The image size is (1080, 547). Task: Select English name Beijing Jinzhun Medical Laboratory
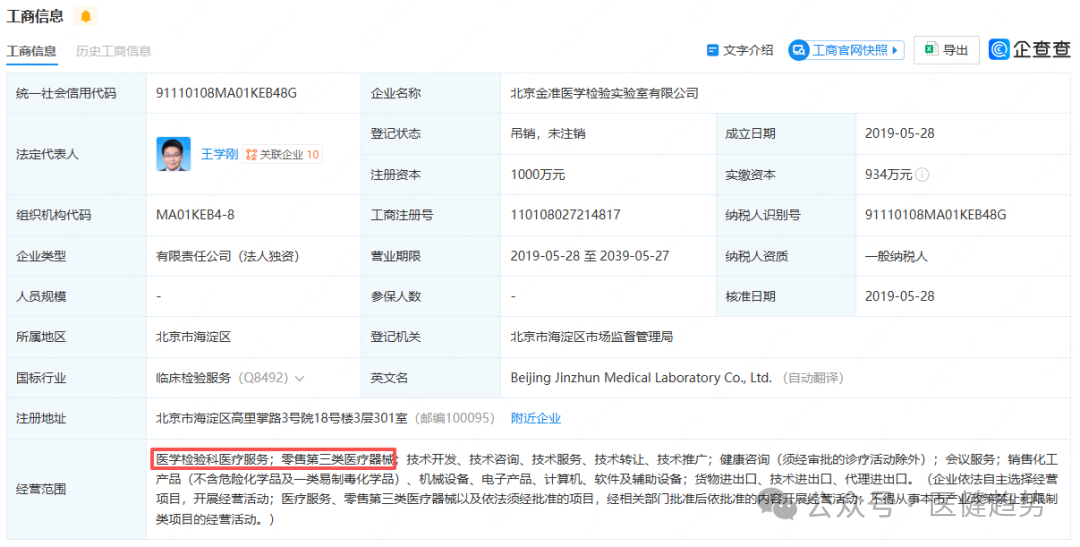point(641,378)
